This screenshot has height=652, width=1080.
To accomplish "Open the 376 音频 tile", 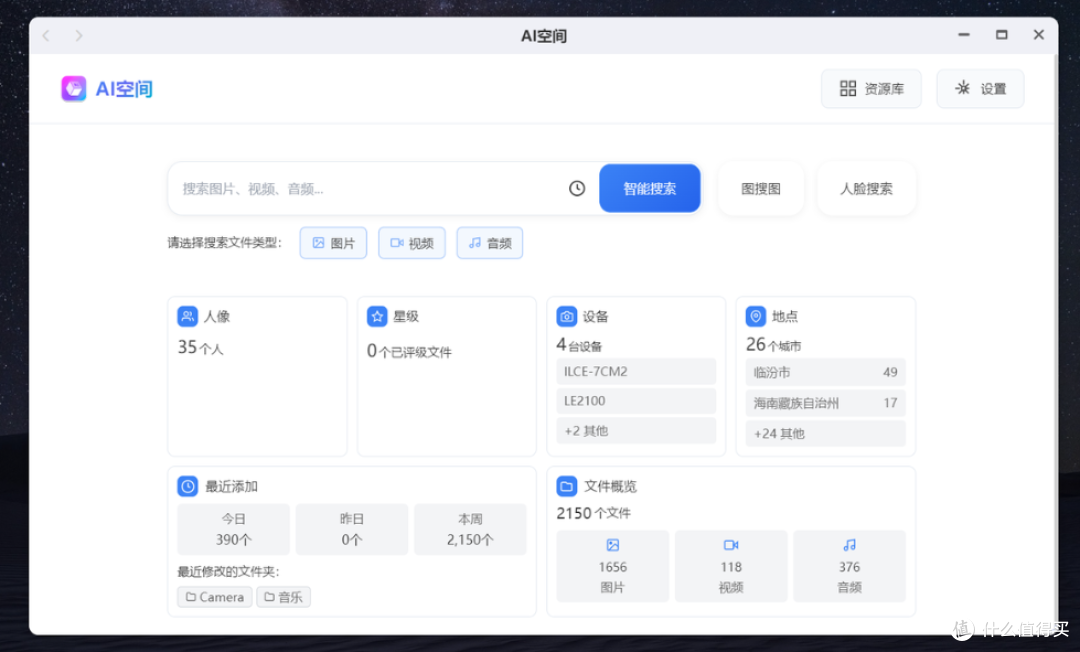I will coord(849,566).
